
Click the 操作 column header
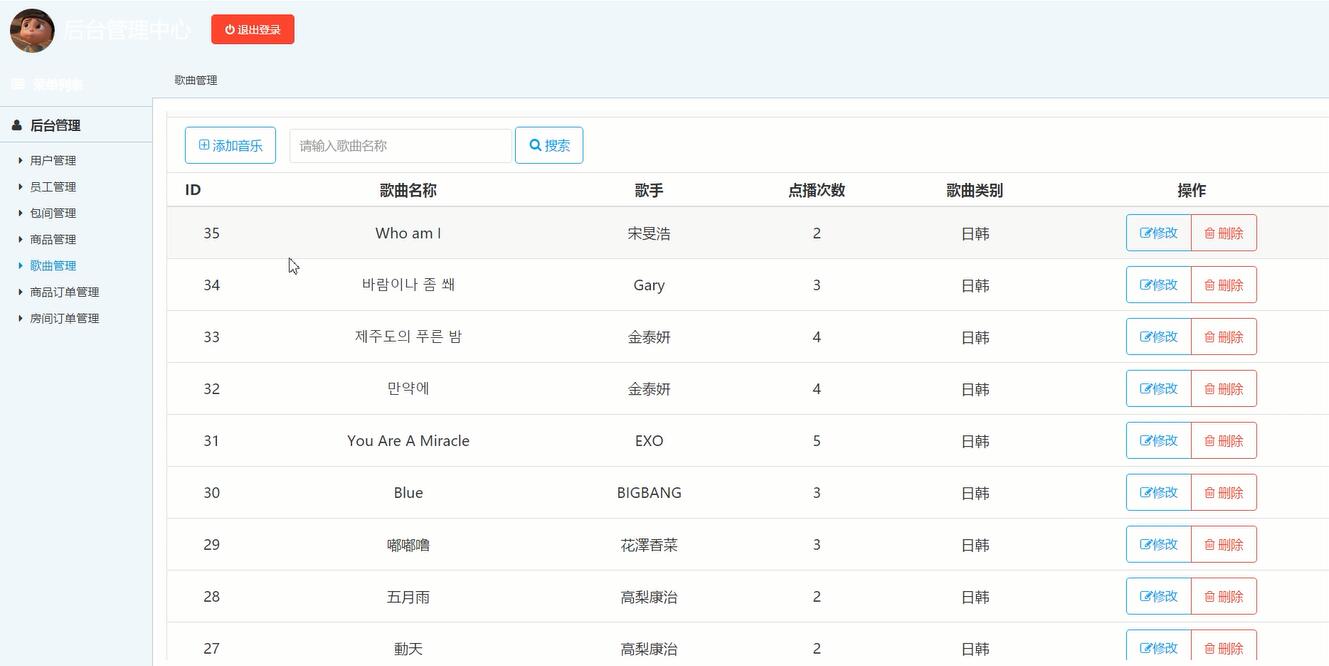point(1191,190)
